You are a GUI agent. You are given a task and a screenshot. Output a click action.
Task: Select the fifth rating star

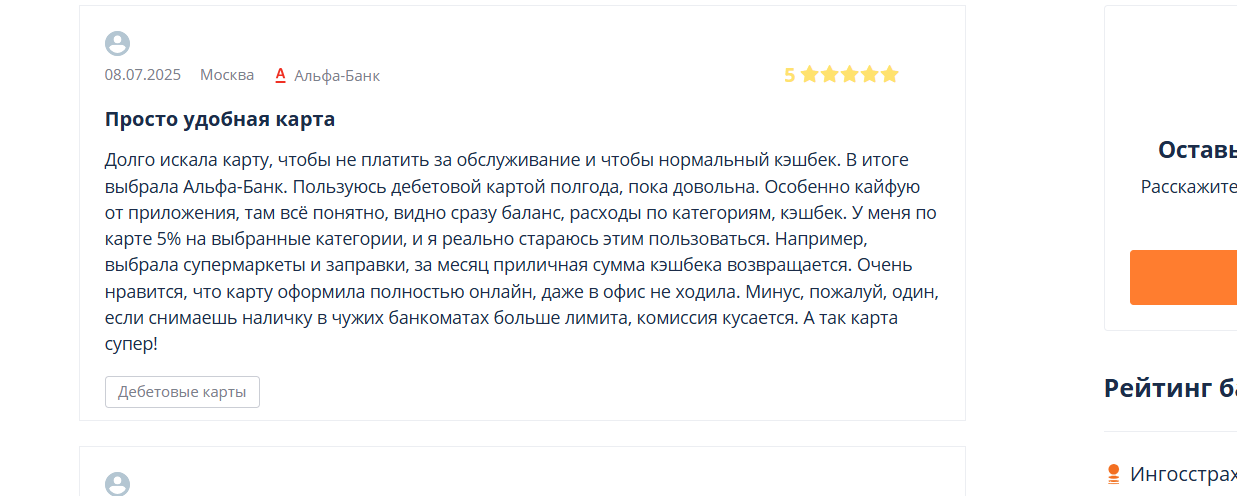tap(890, 74)
